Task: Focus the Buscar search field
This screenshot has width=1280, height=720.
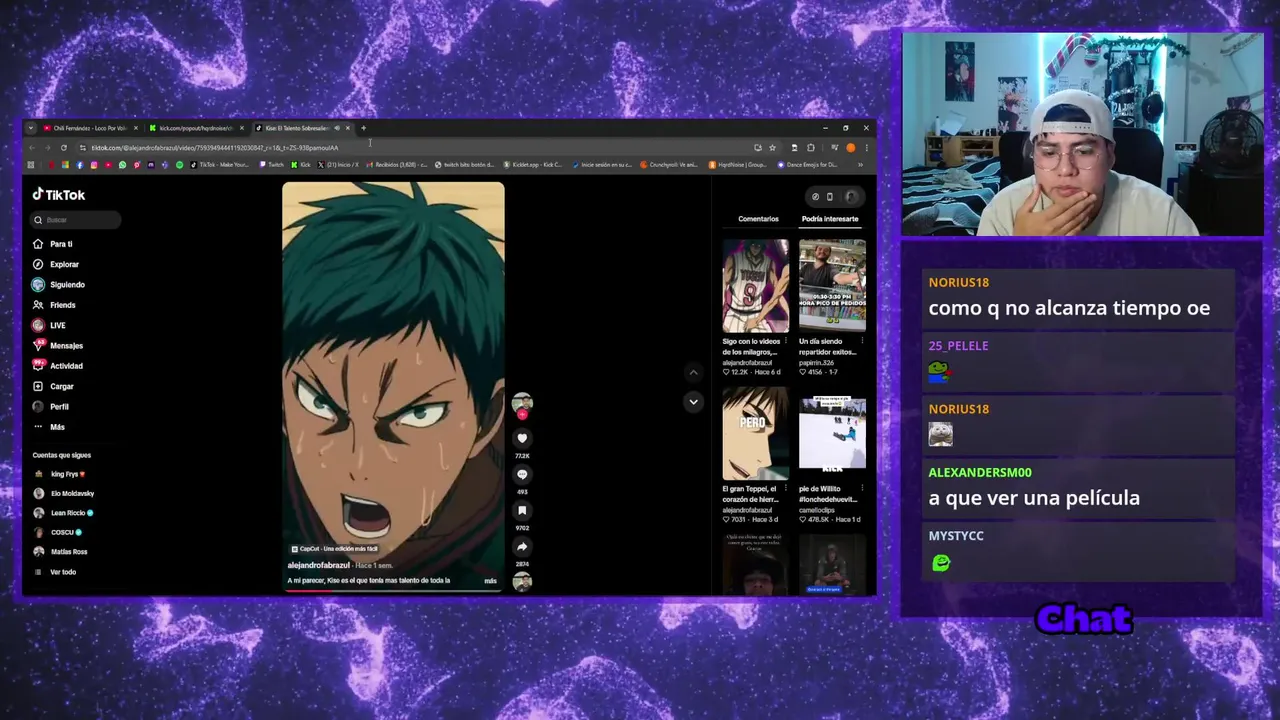Action: pyautogui.click(x=76, y=220)
